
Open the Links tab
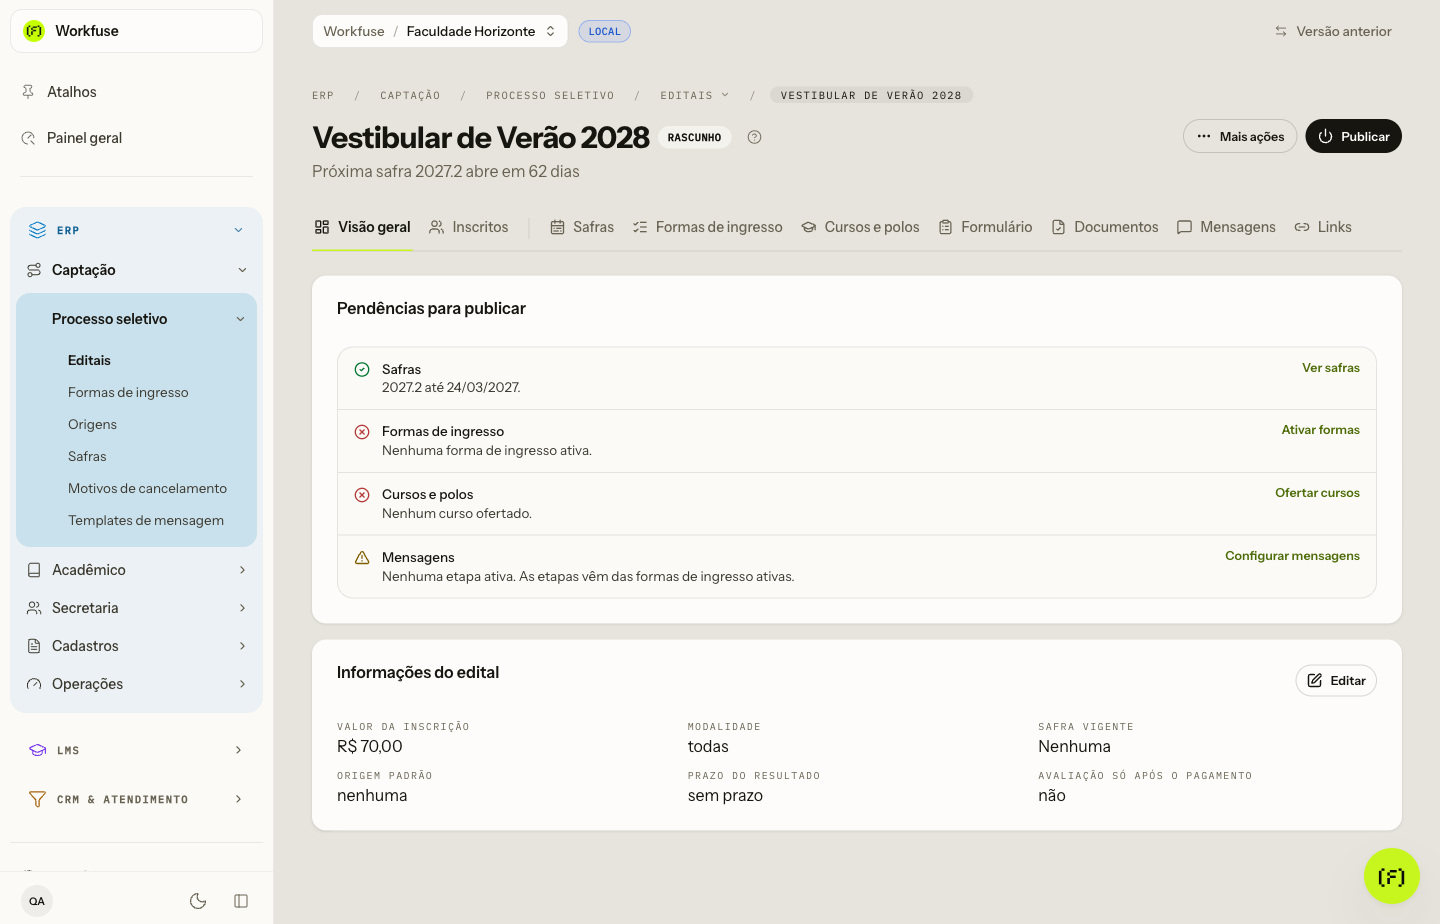click(1323, 227)
